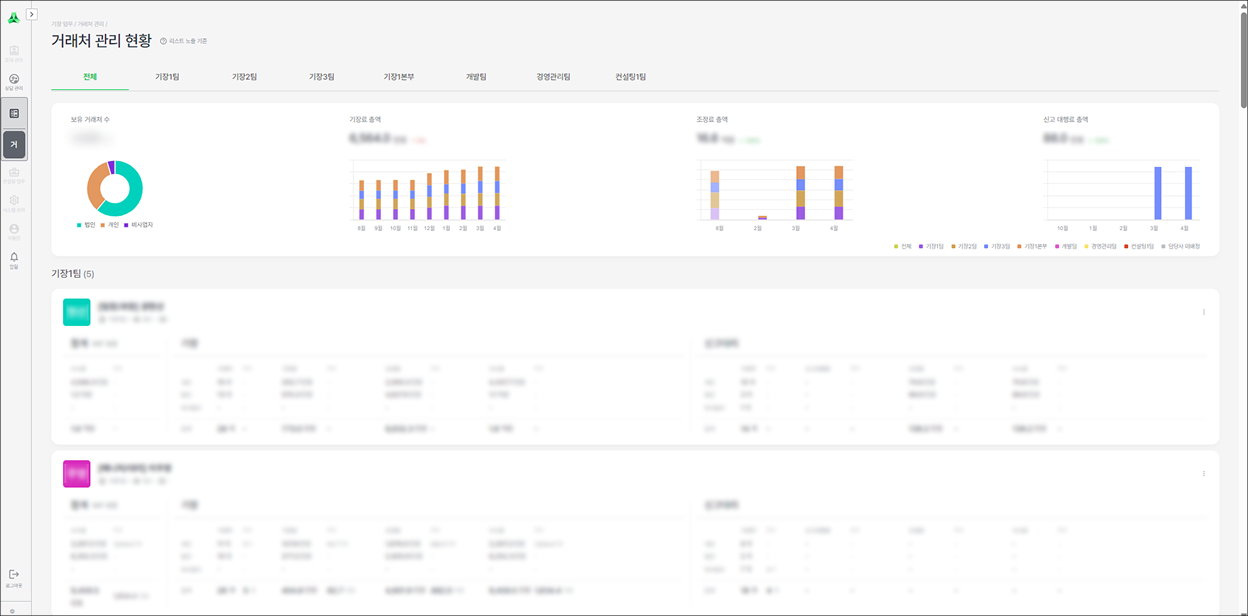Open 조직 관리 sidebar icon
1248x616 pixels.
14,52
